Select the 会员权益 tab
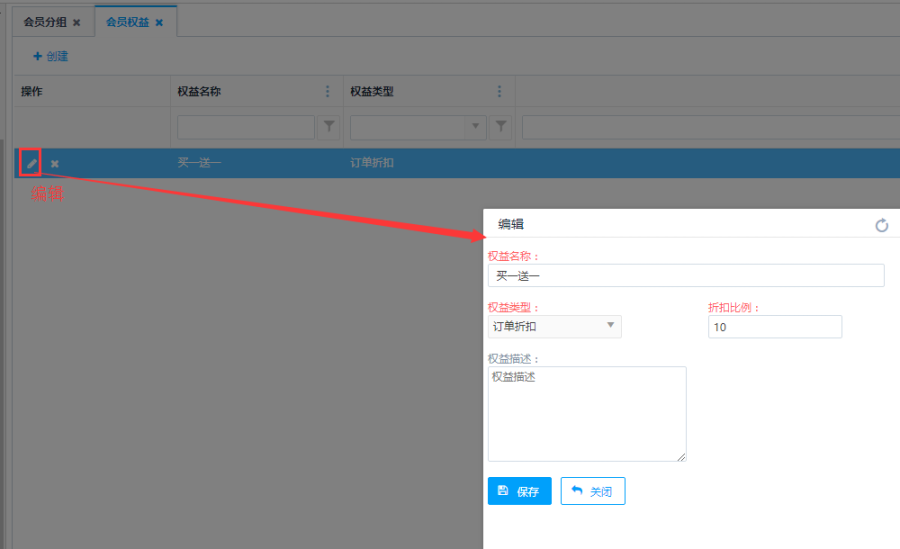This screenshot has height=549, width=900. (x=127, y=22)
